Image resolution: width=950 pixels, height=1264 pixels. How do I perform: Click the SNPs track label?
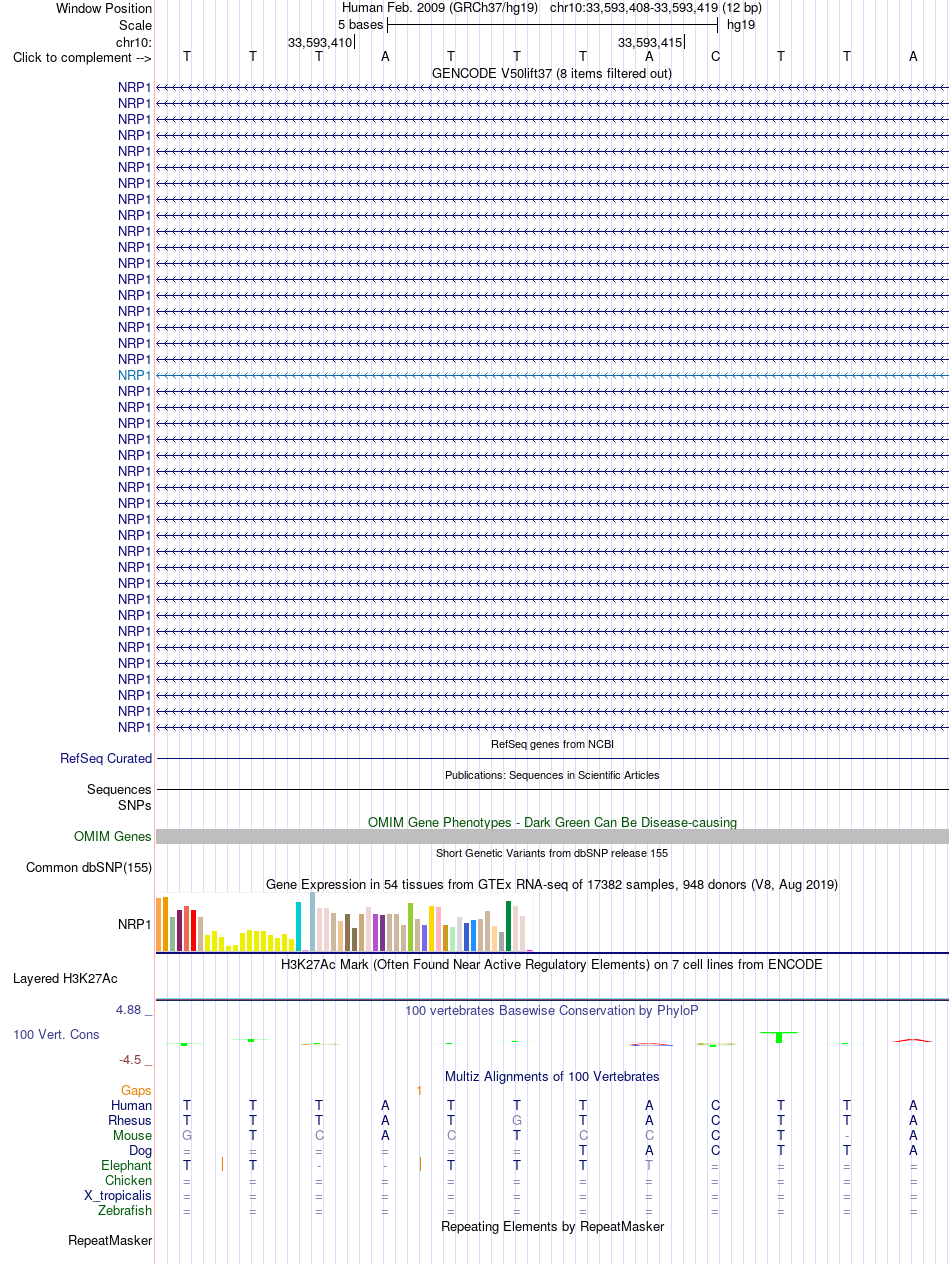[135, 804]
